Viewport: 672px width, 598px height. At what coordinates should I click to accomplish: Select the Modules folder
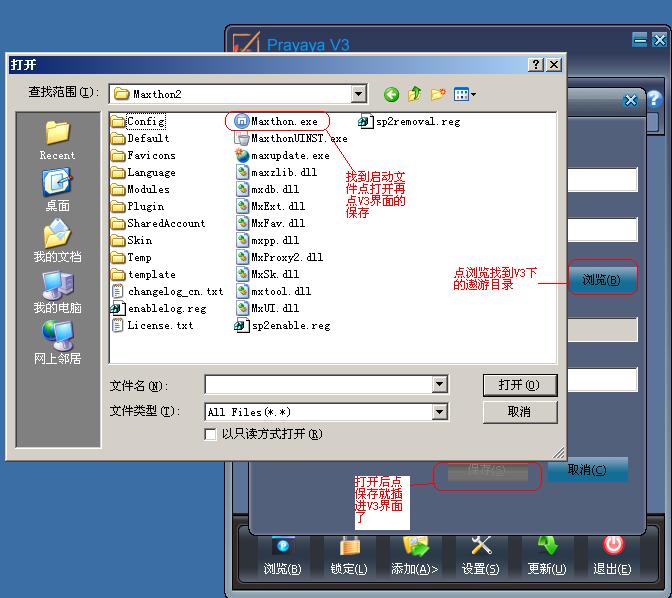tap(140, 189)
